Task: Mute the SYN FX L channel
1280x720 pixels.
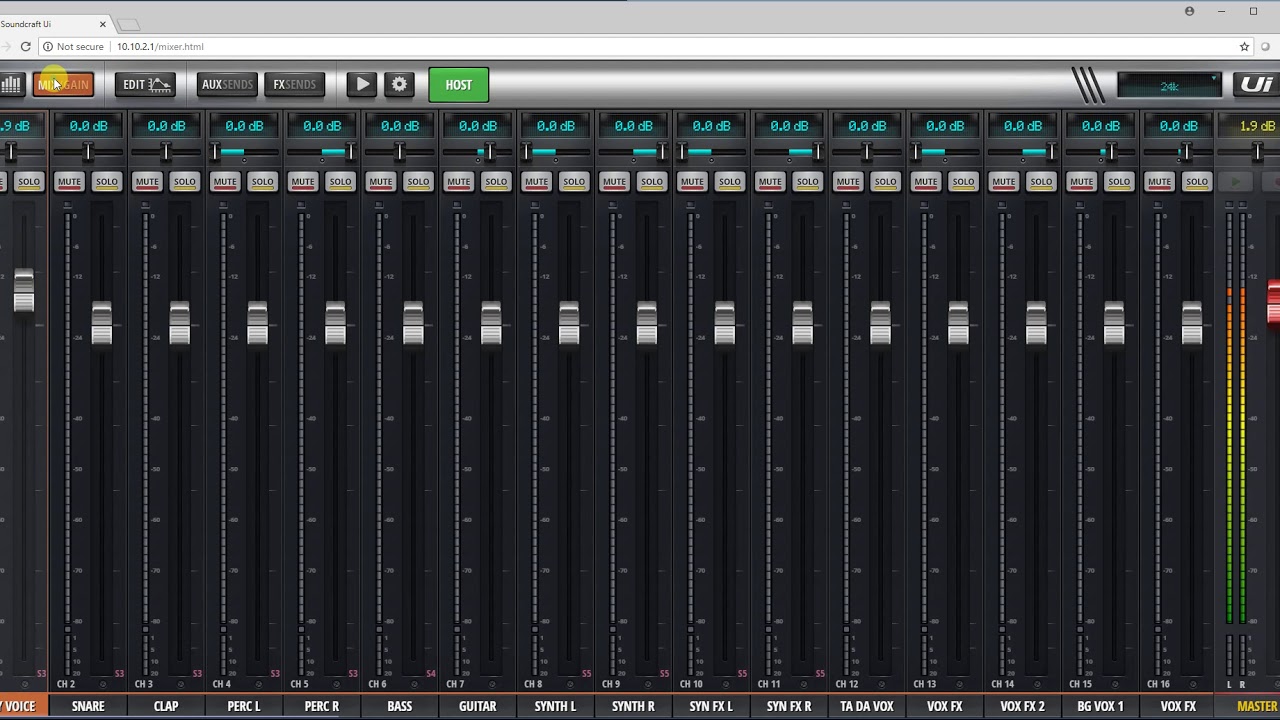Action: click(693, 182)
